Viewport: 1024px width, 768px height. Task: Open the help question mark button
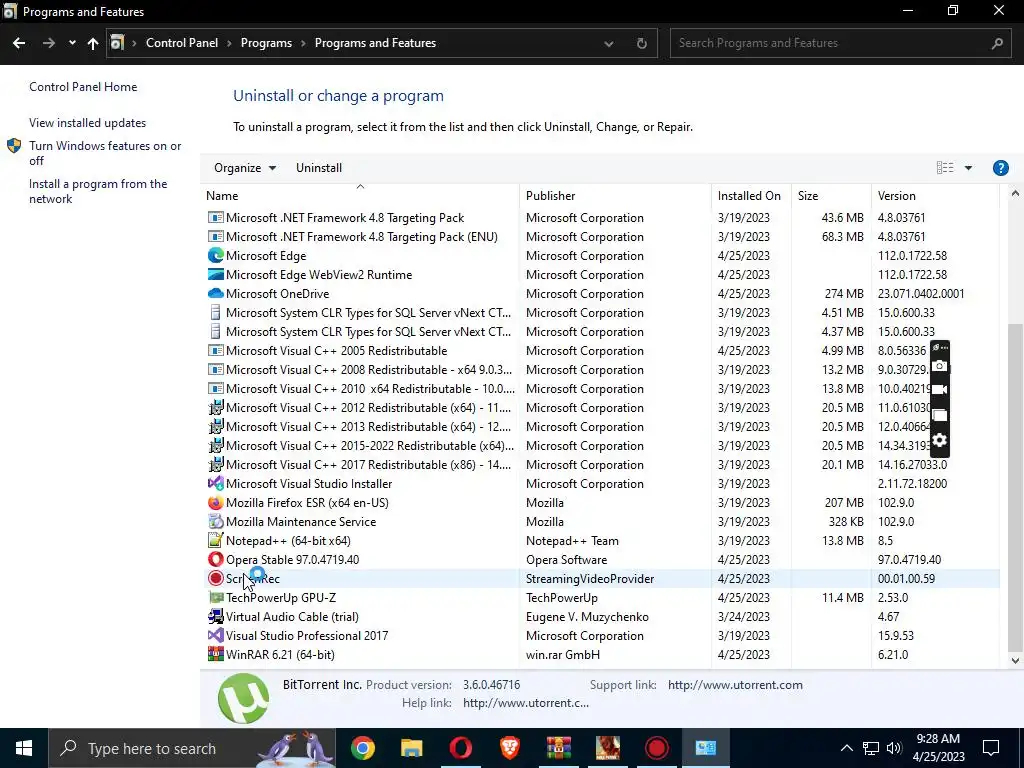(x=1000, y=168)
